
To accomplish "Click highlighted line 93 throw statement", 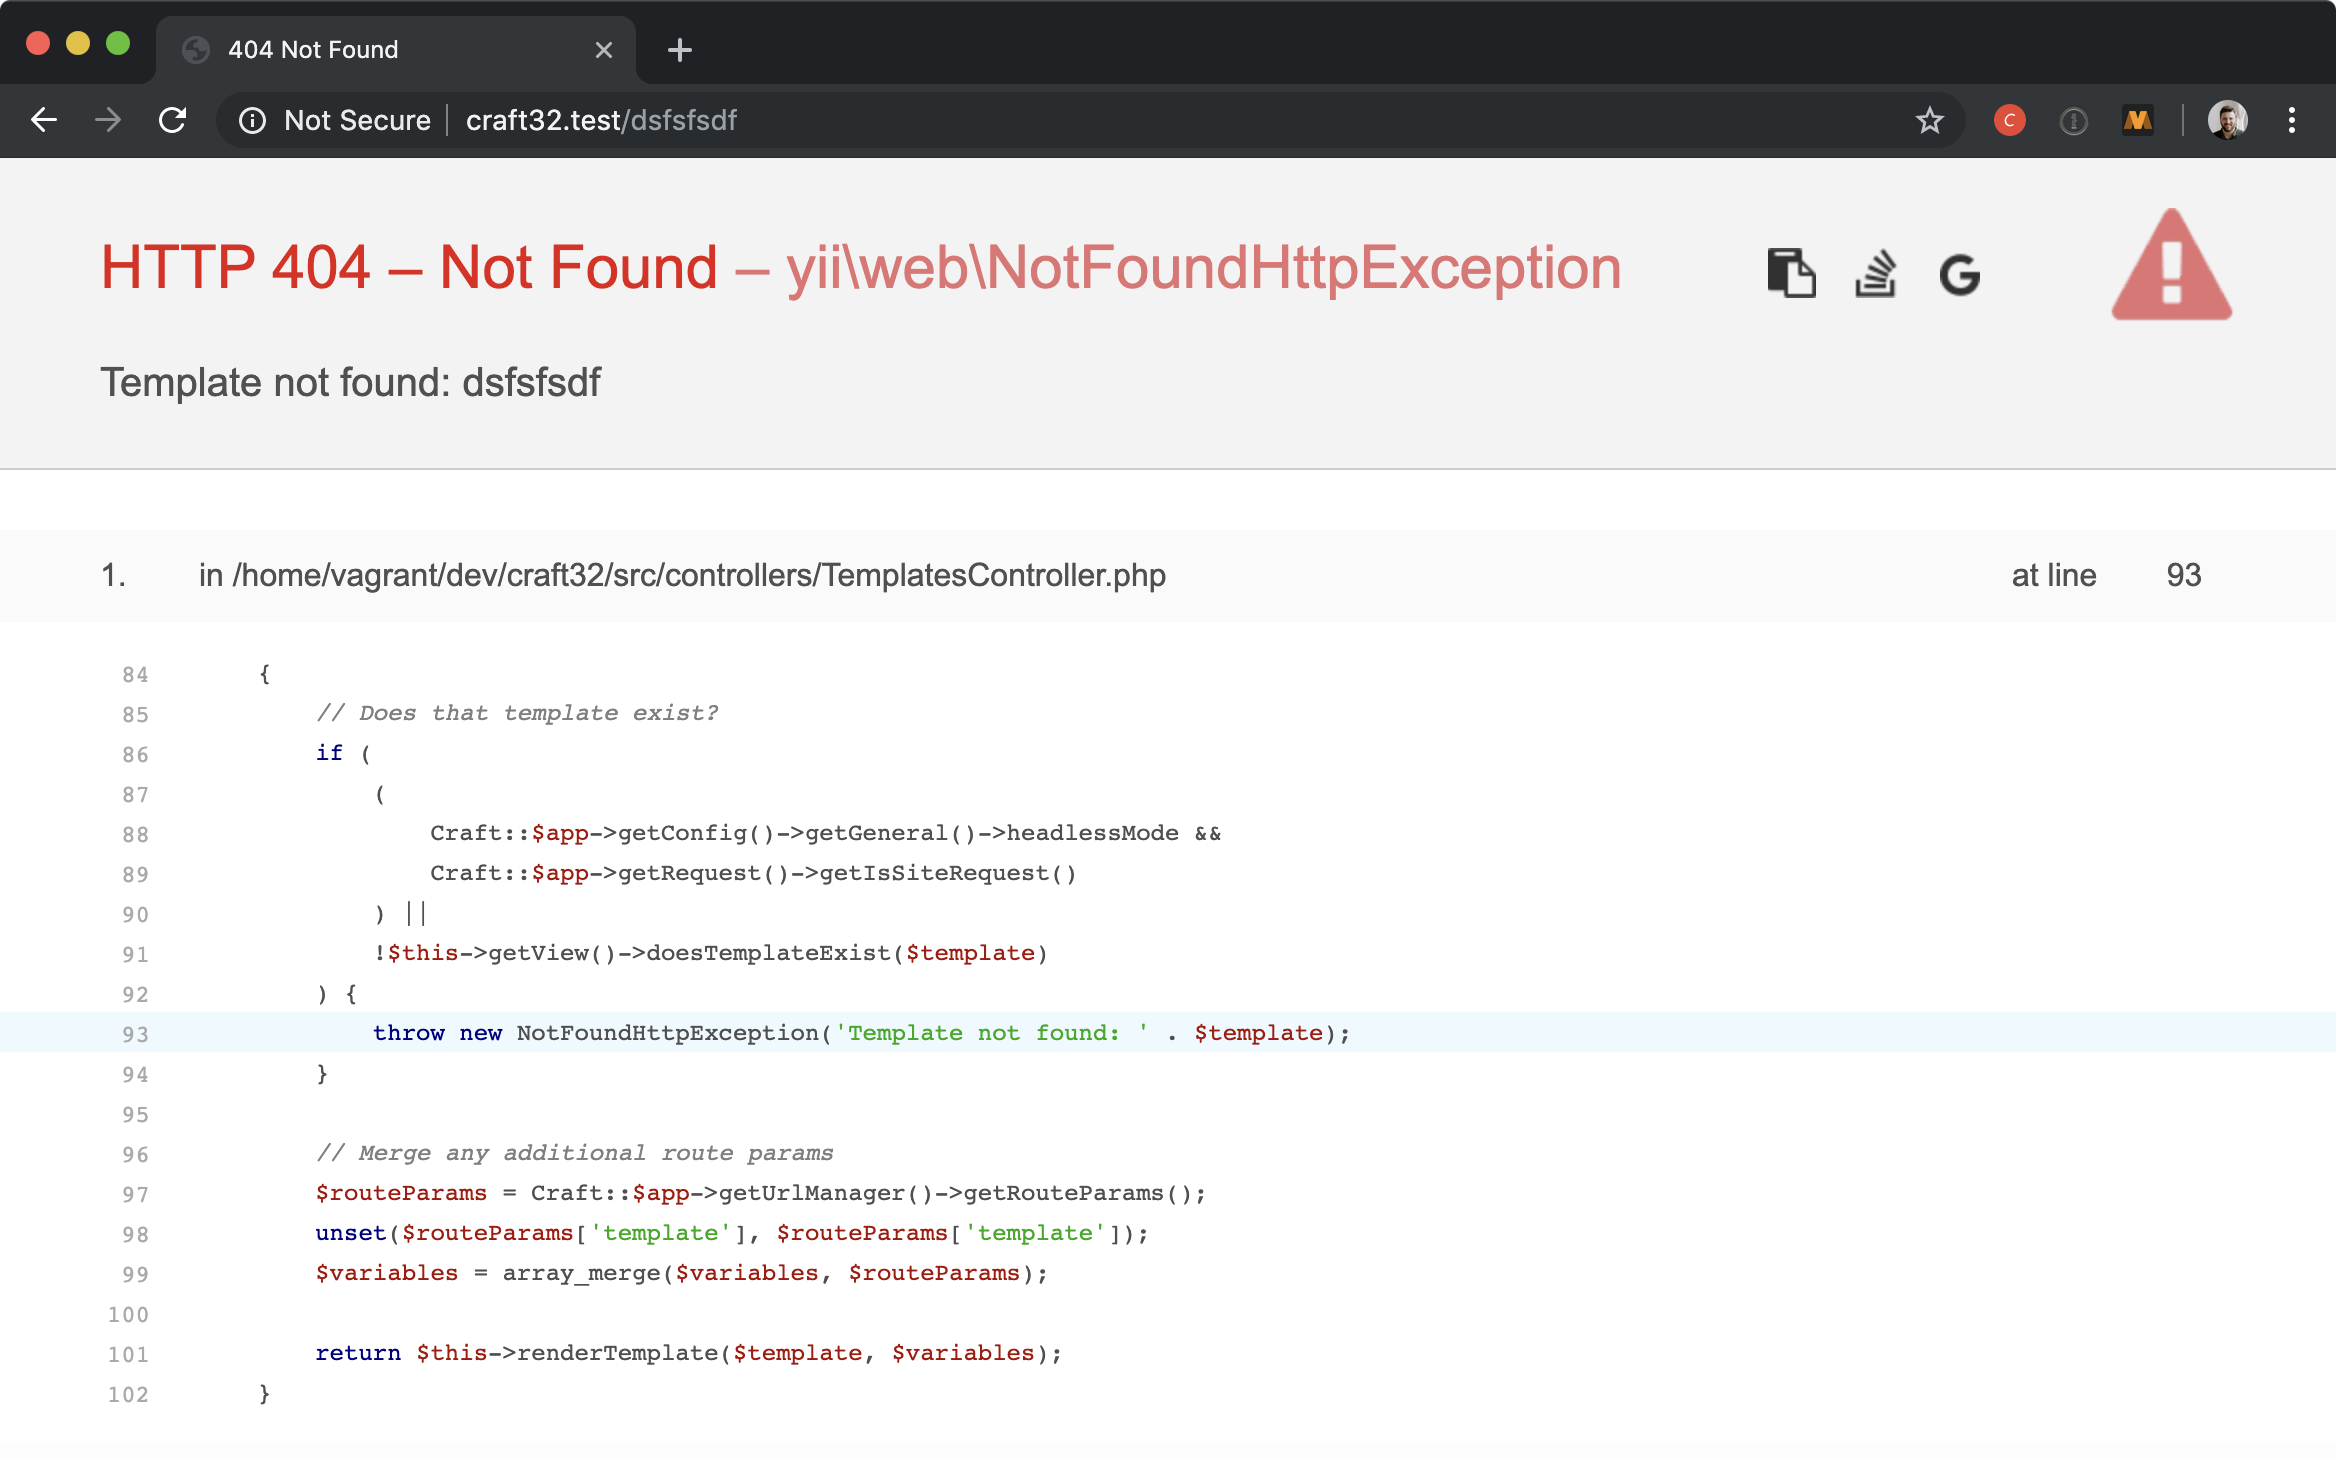I will 862,1033.
